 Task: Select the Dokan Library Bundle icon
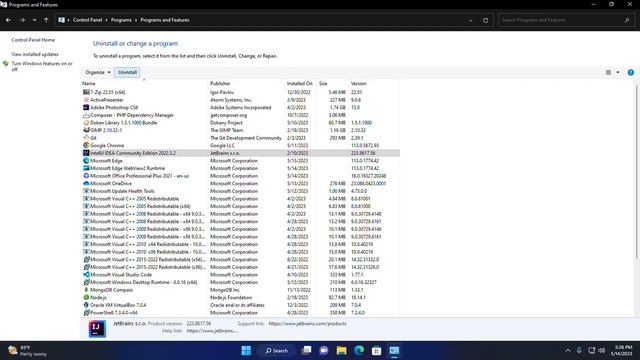(86, 123)
